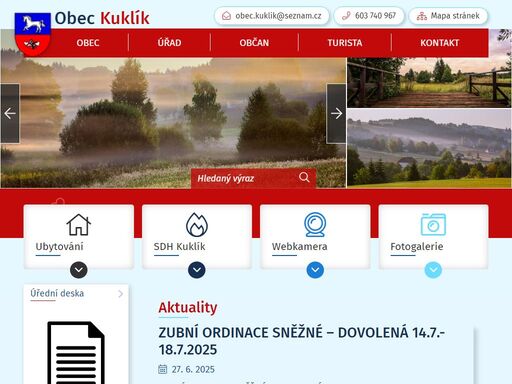Viewport: 512px width, 384px height.
Task: Open the Obec Kuklík site title link
Action: point(102,18)
